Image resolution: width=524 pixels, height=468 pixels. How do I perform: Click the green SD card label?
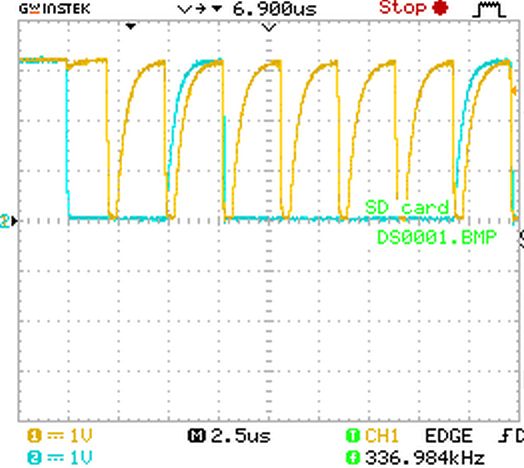click(x=407, y=208)
